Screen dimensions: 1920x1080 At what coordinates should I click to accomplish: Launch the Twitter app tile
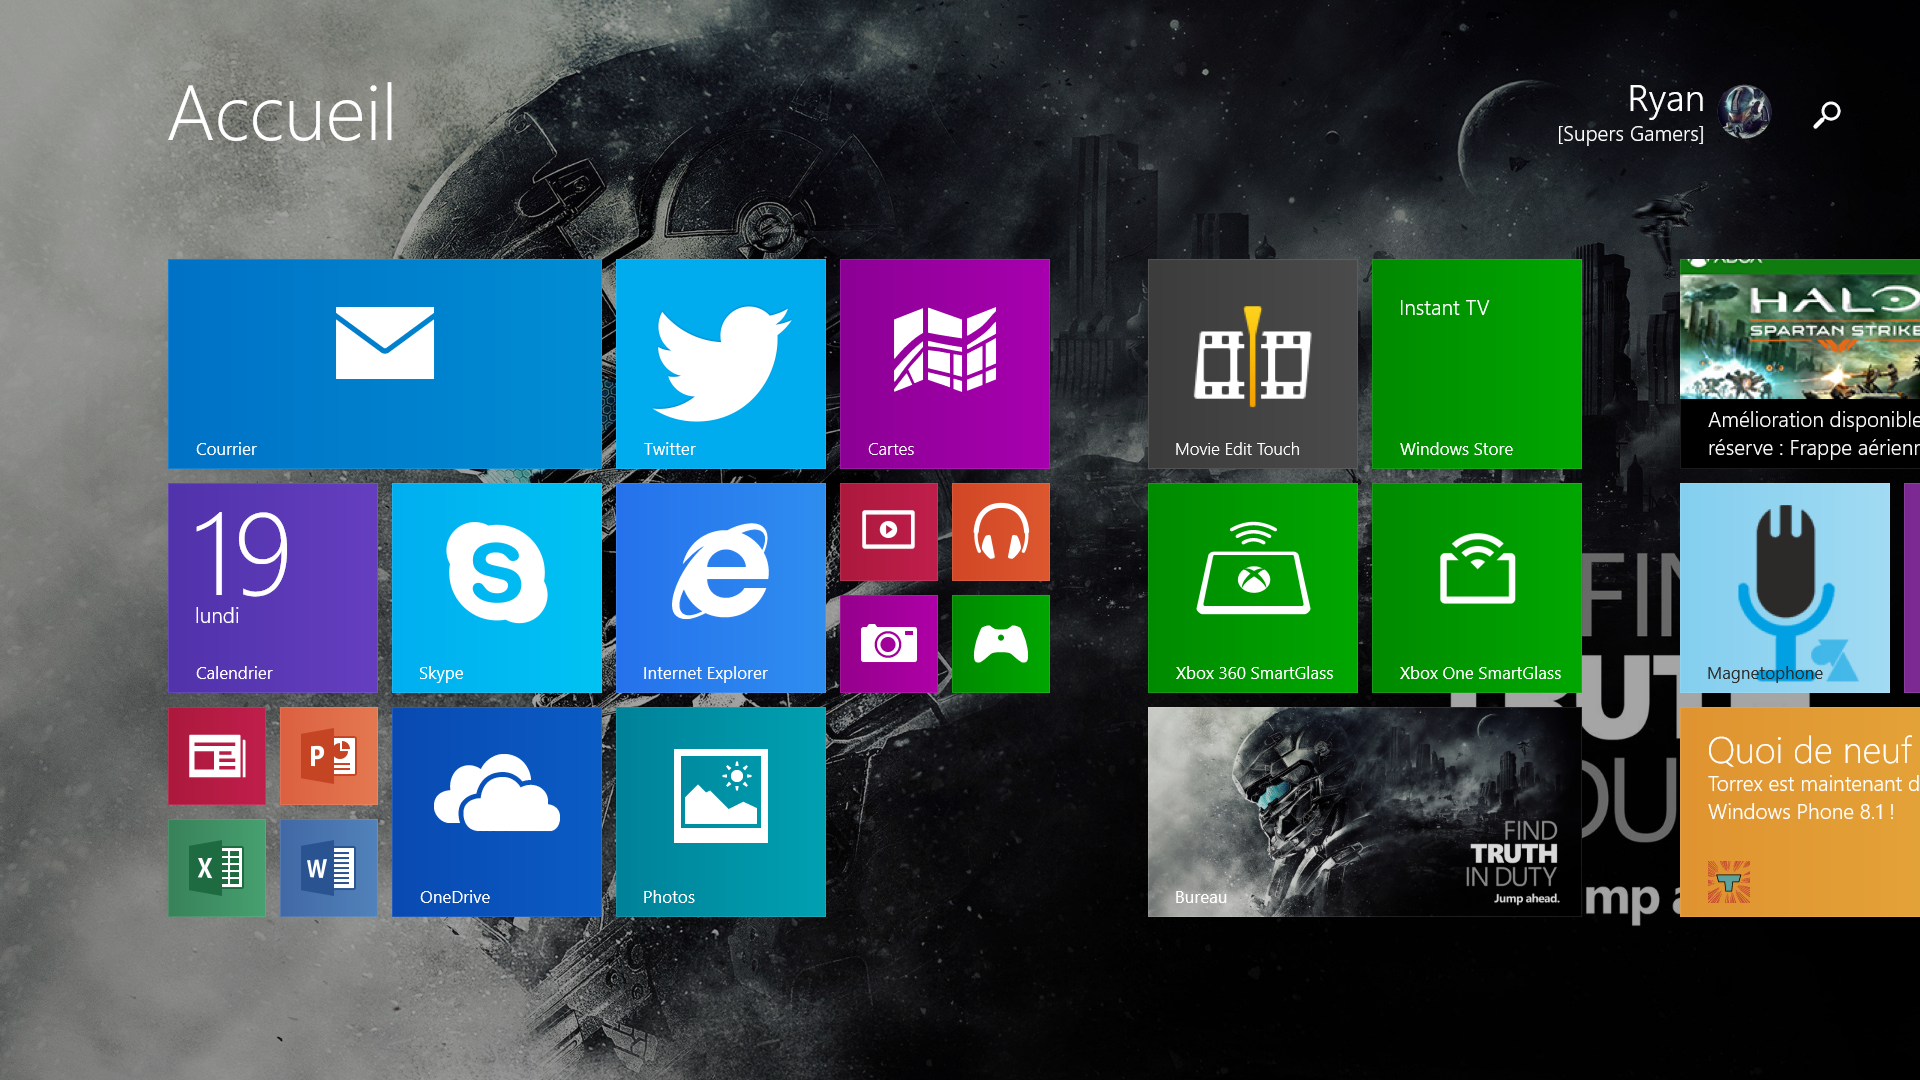(721, 364)
